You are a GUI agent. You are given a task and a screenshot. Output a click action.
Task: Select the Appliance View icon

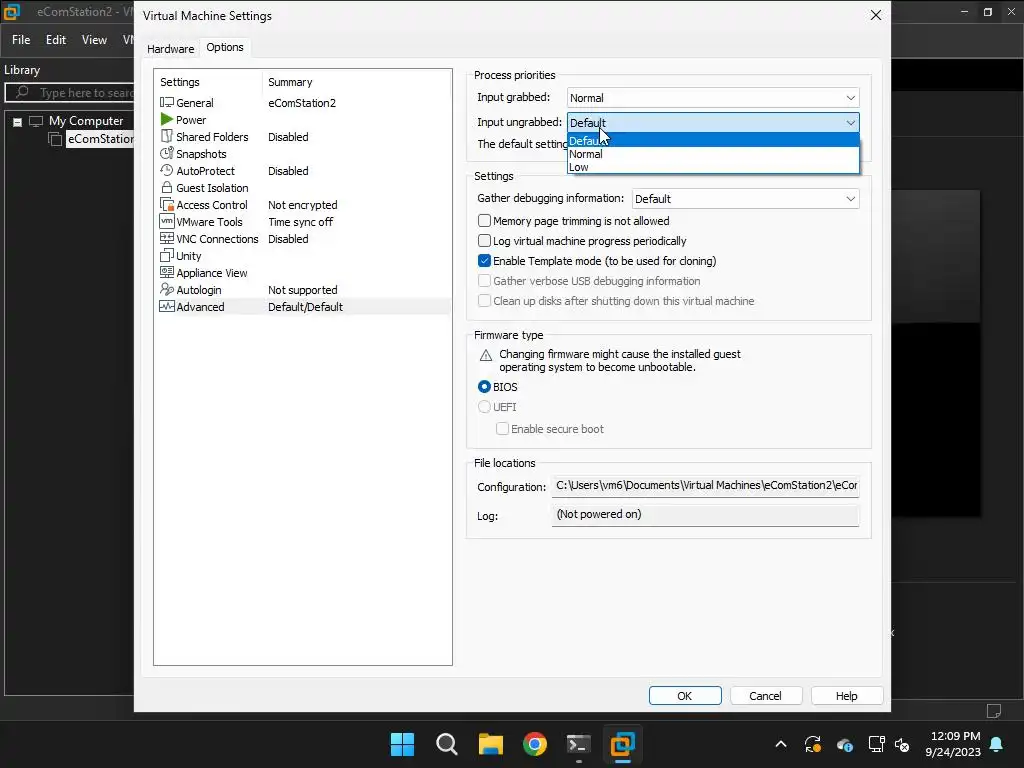tap(167, 272)
